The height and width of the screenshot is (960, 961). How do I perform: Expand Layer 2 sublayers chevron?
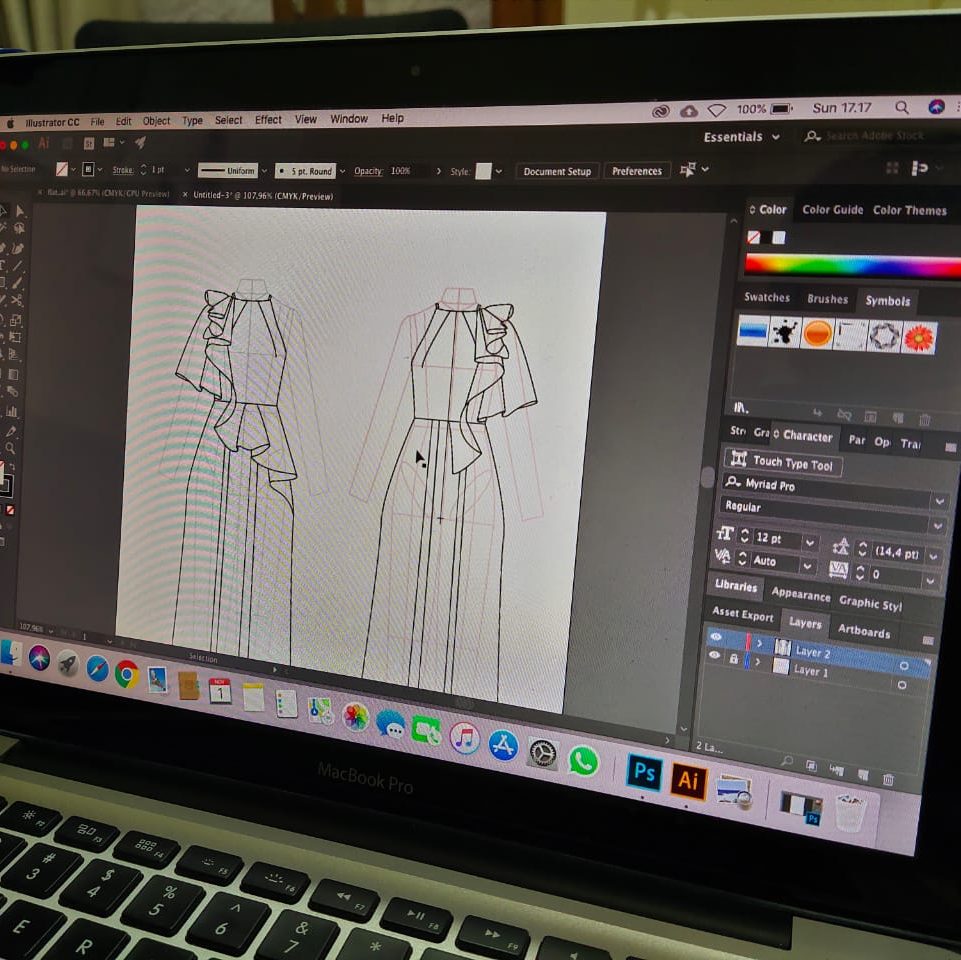coord(759,643)
